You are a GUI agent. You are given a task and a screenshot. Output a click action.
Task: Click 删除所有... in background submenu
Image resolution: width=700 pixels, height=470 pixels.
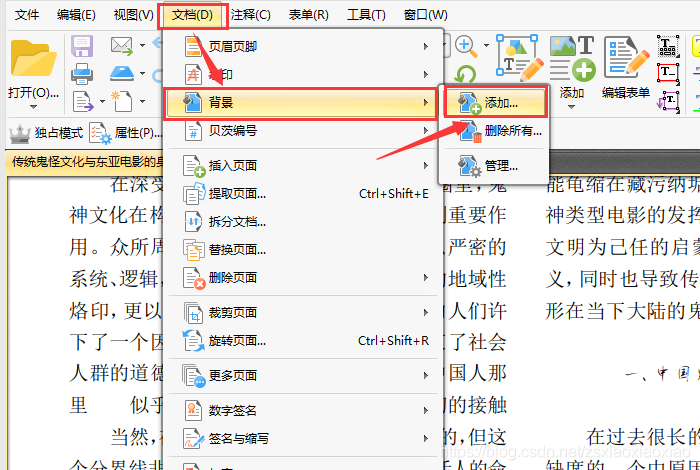point(495,131)
